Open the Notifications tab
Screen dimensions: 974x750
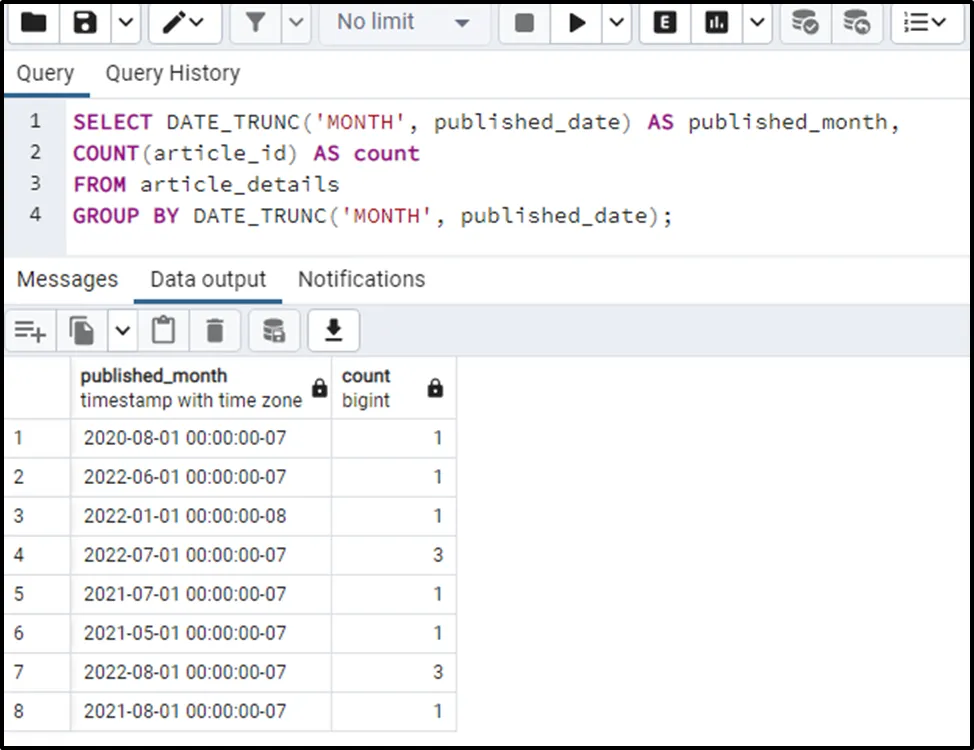coord(361,279)
